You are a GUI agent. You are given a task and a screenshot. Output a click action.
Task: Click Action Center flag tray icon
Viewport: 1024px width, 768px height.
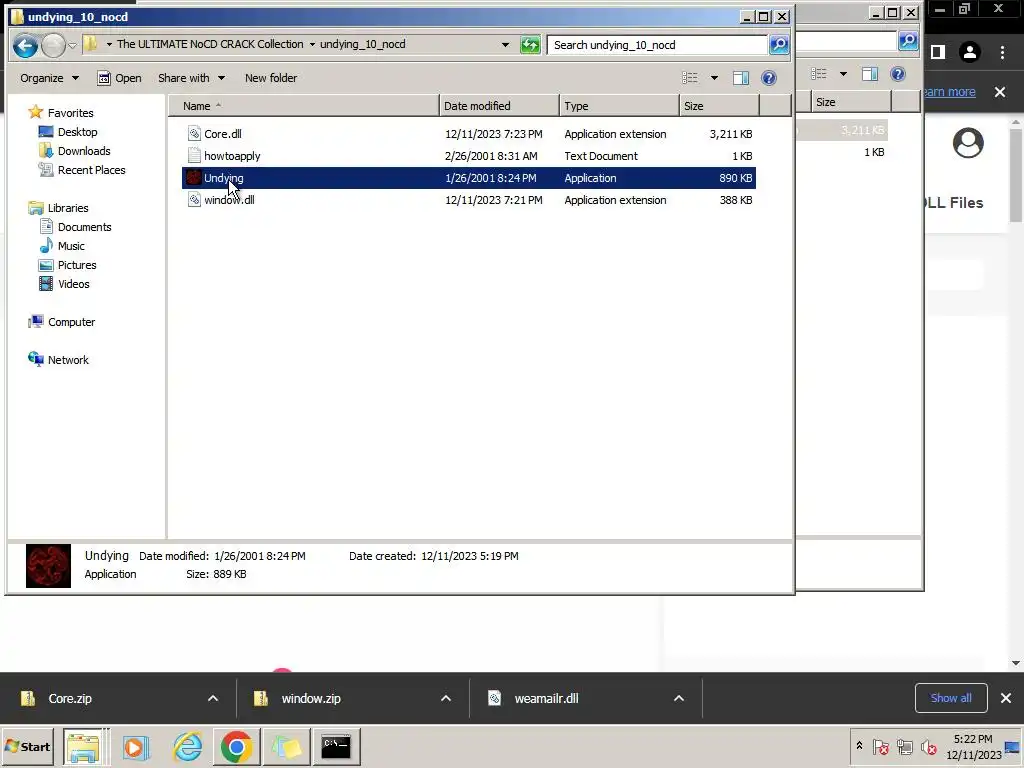click(x=881, y=746)
